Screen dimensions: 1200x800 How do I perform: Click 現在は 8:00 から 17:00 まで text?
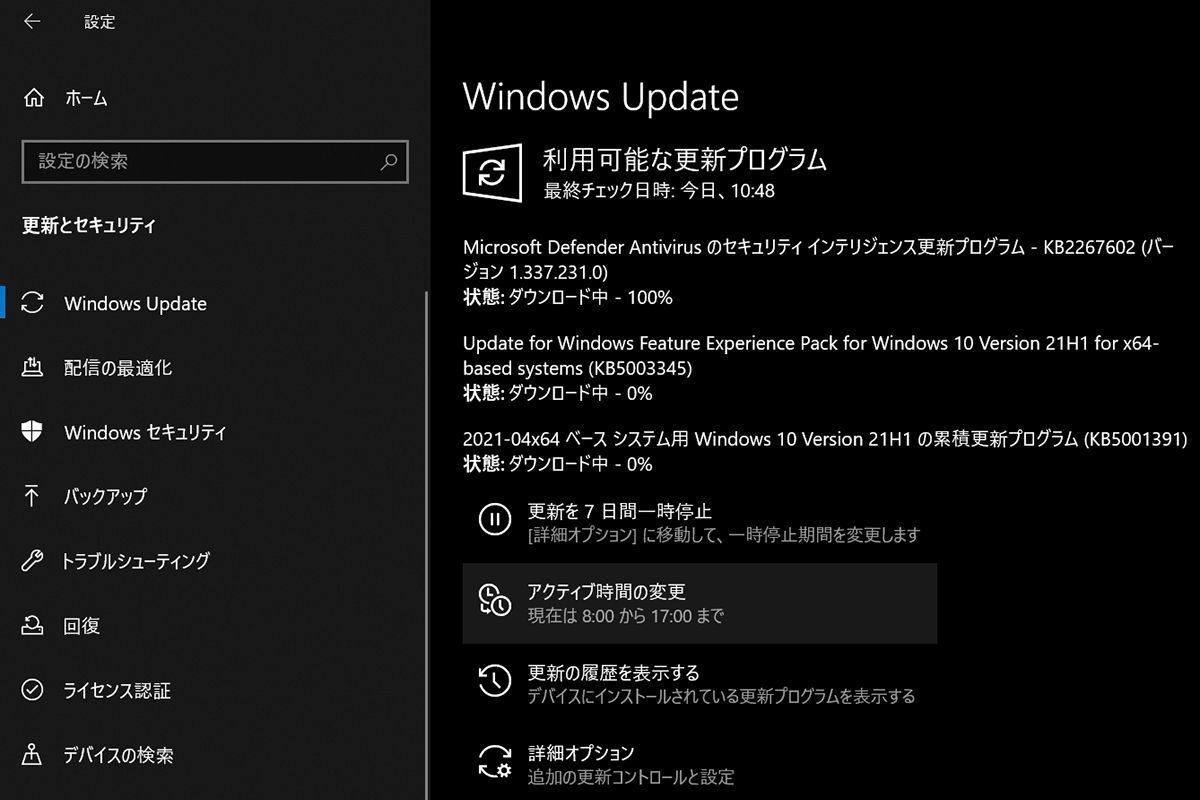coord(625,616)
